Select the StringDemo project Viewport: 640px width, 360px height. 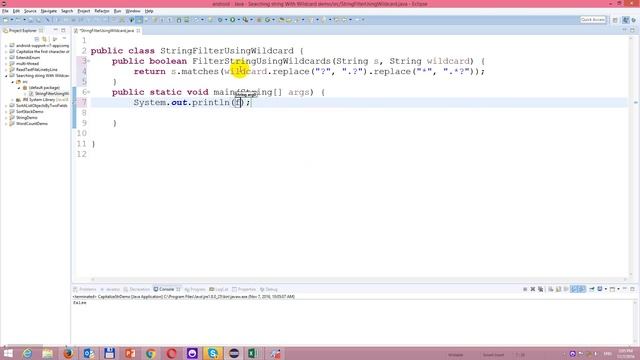(x=27, y=118)
